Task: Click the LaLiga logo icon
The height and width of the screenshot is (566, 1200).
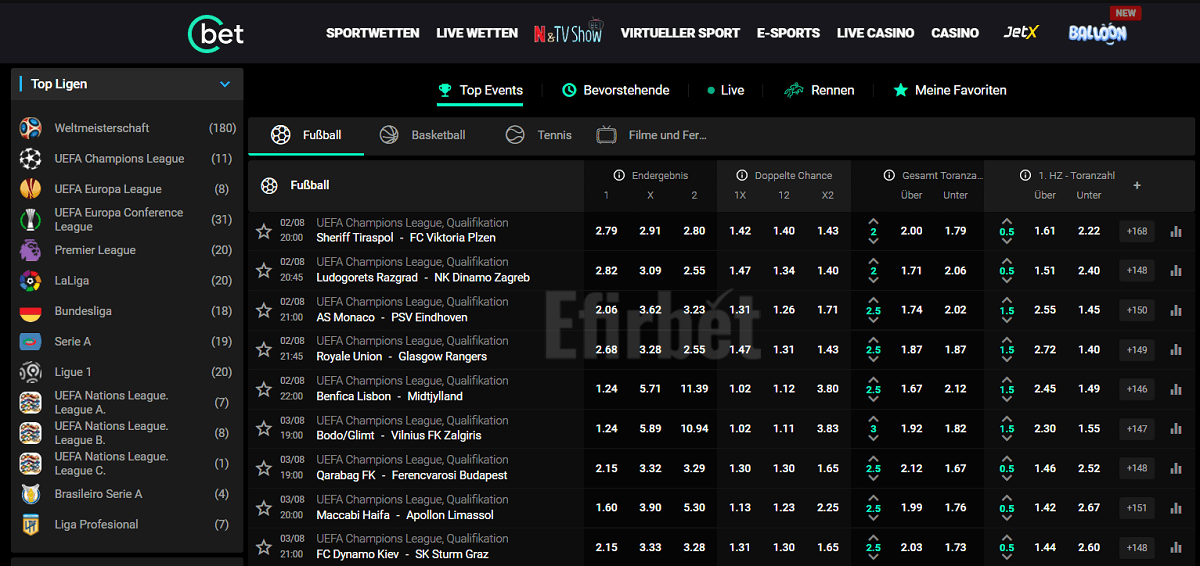Action: click(x=31, y=281)
